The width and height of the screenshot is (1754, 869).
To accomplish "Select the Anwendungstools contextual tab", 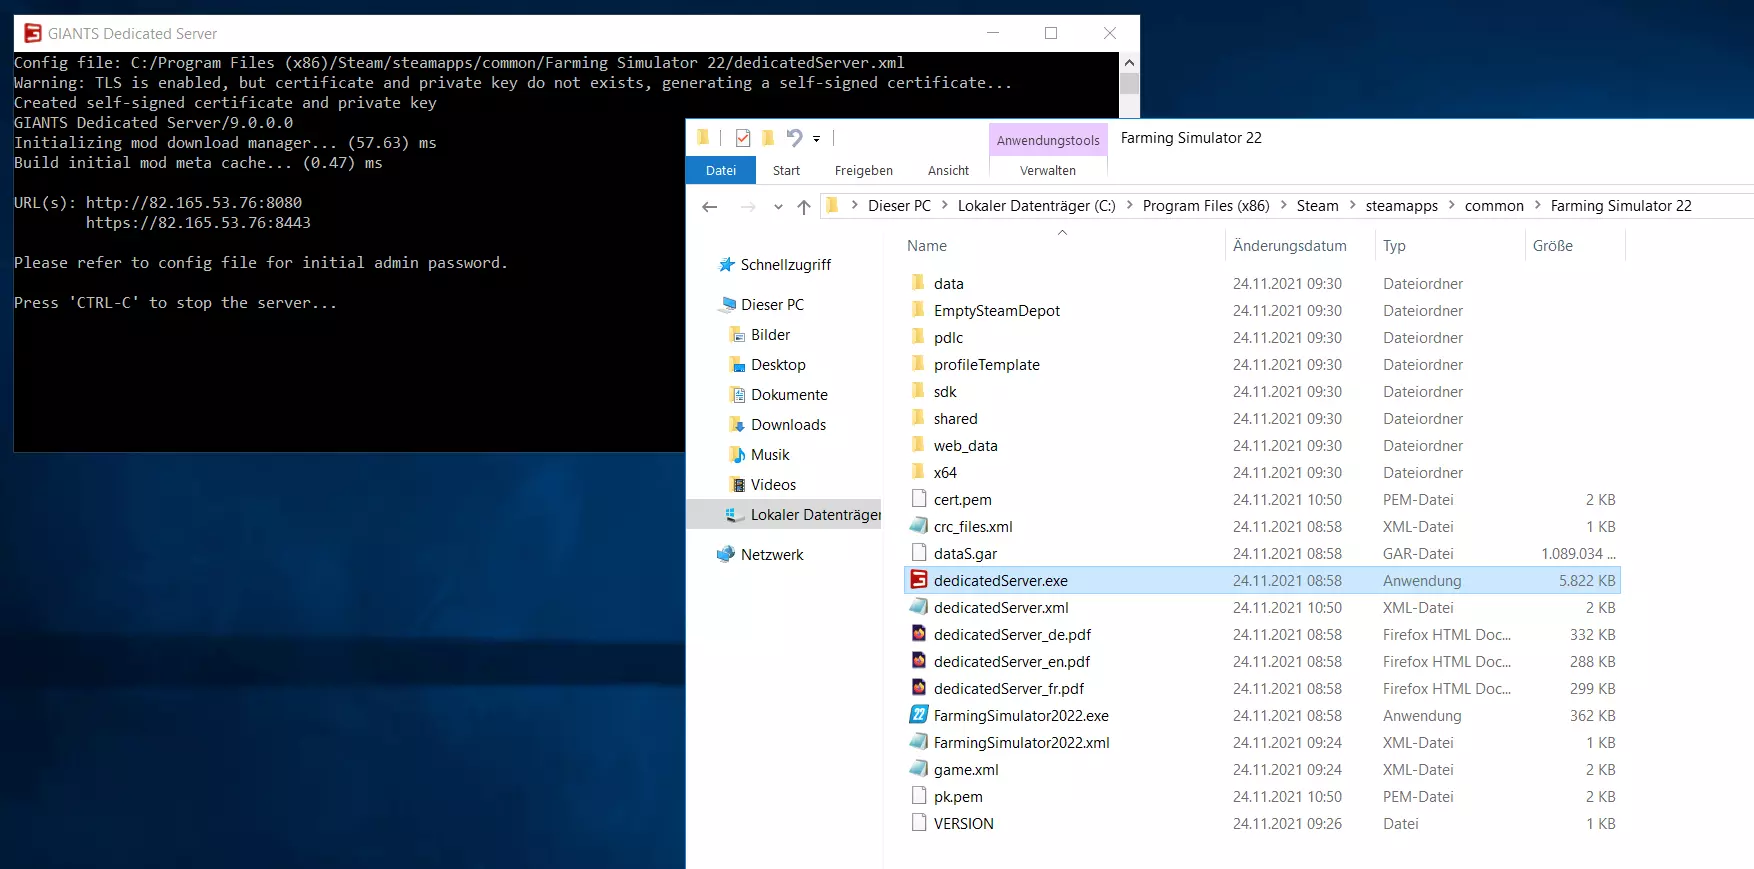I will point(1048,140).
